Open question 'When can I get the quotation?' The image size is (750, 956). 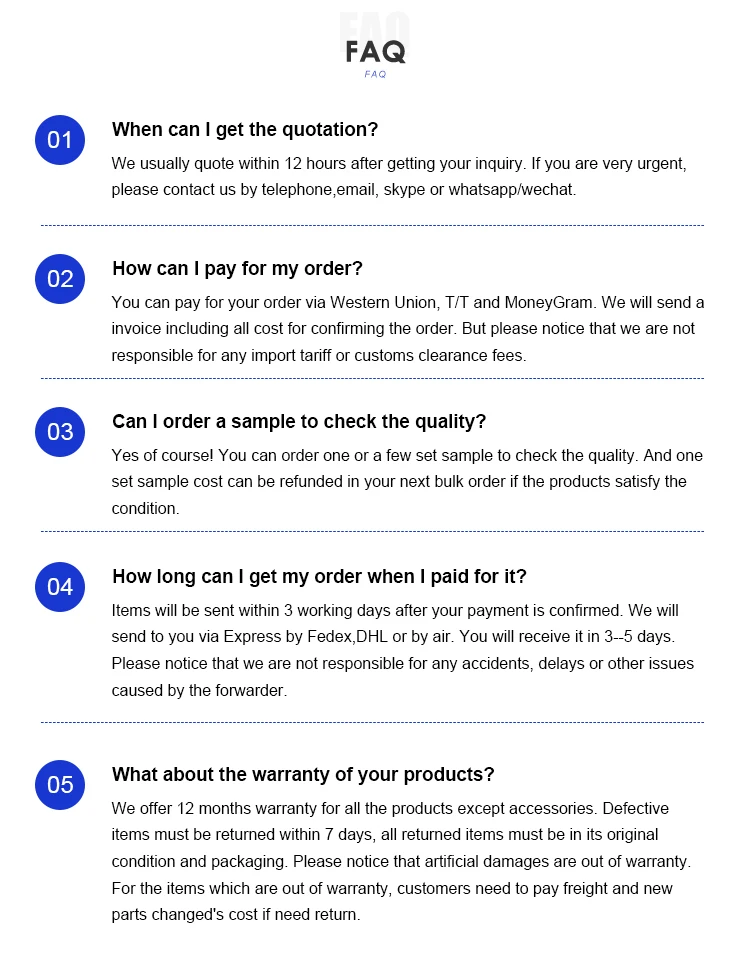coord(245,130)
